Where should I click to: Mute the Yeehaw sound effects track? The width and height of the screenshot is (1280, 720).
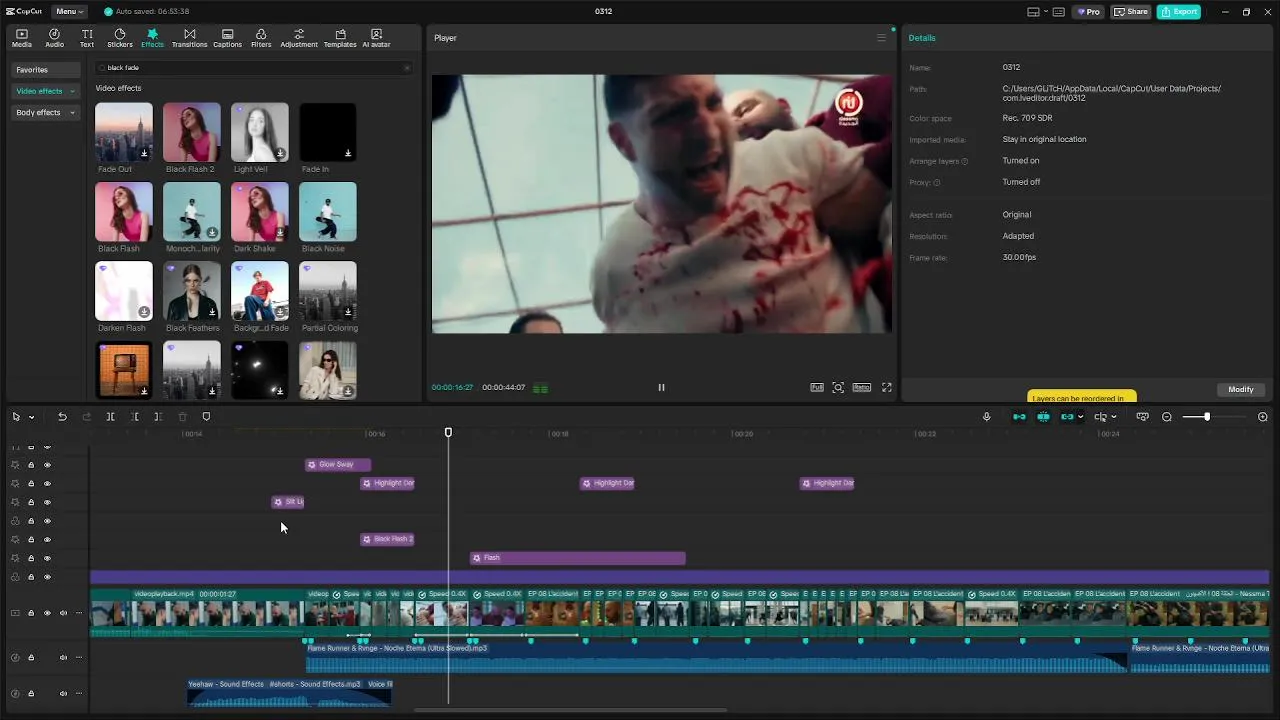click(63, 694)
